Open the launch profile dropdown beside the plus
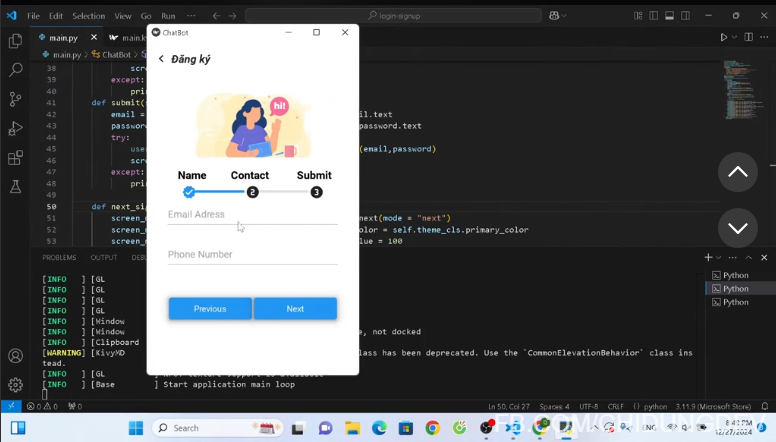The image size is (776, 442). pyautogui.click(x=719, y=257)
